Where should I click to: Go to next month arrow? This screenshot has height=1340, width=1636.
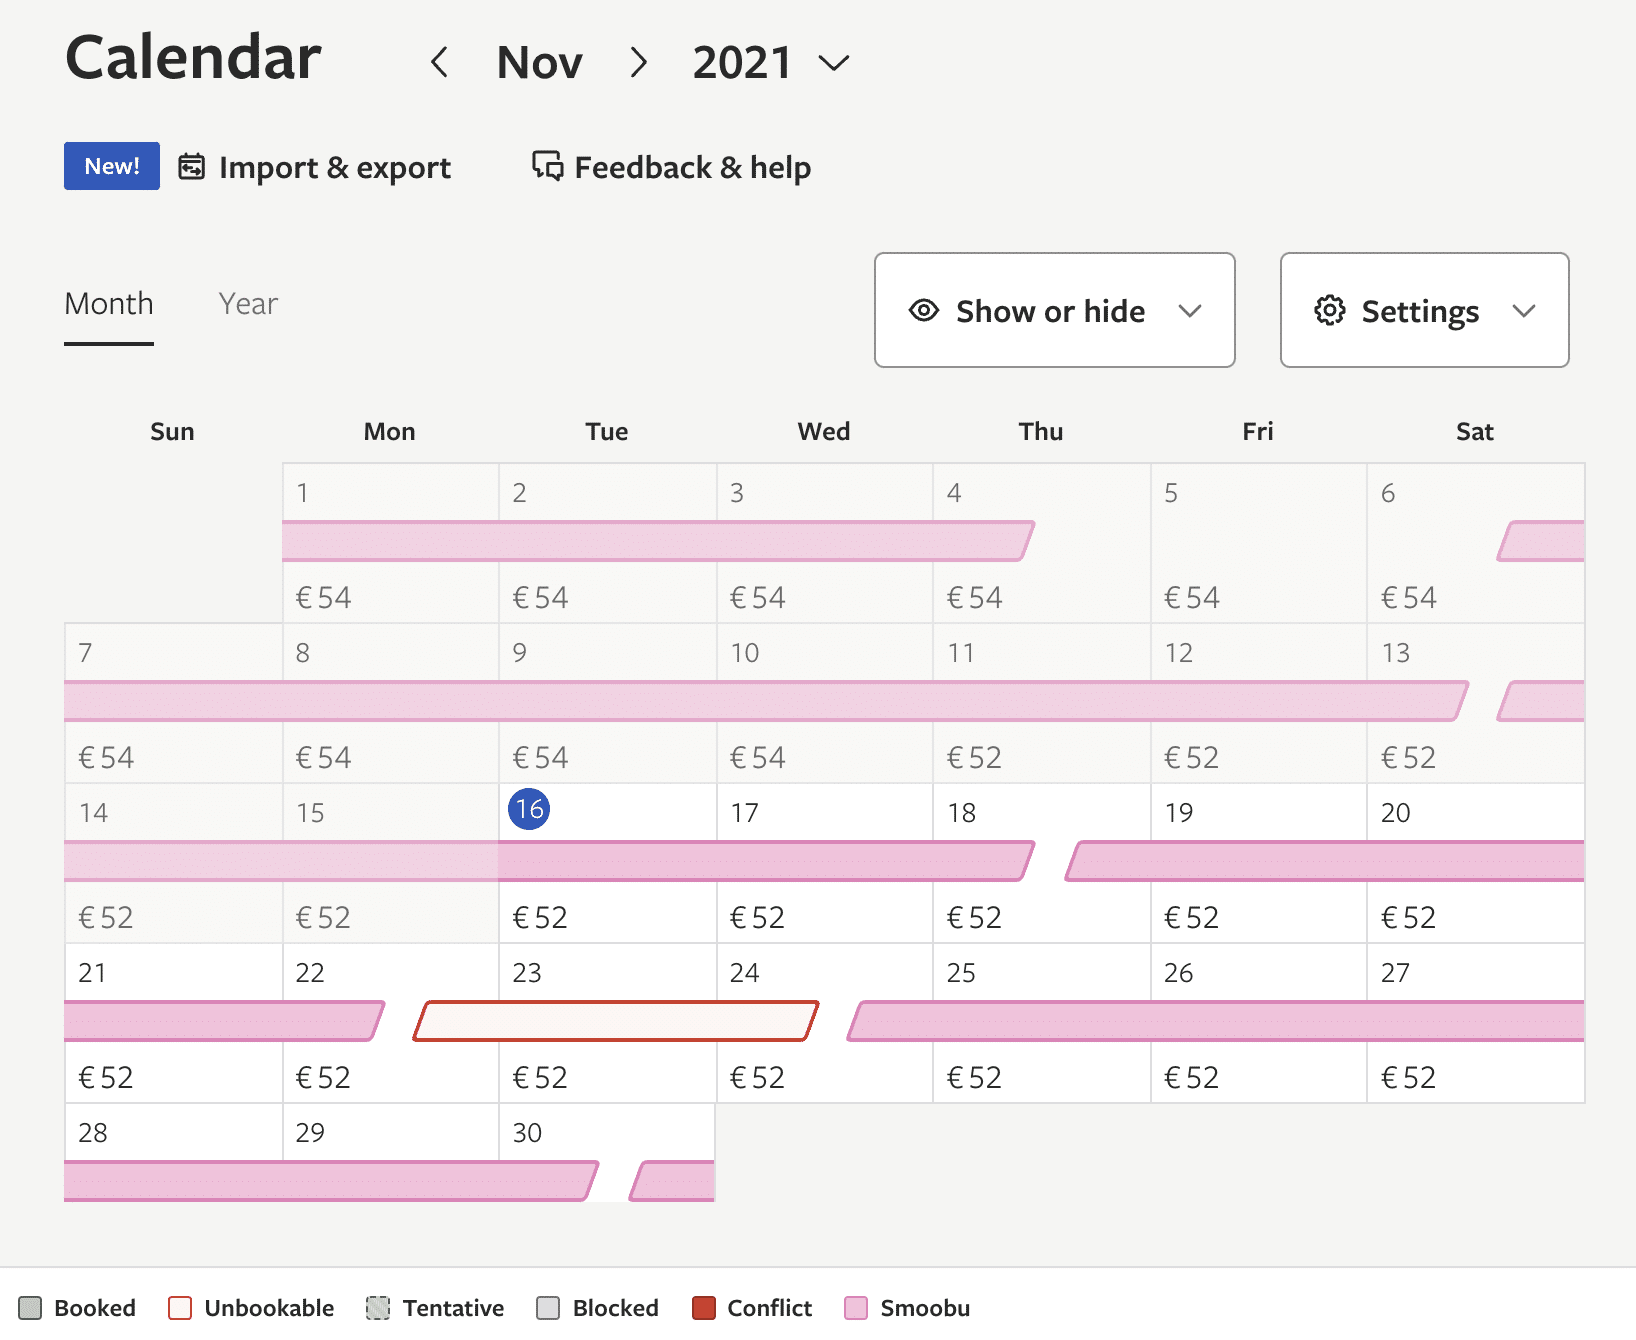639,62
